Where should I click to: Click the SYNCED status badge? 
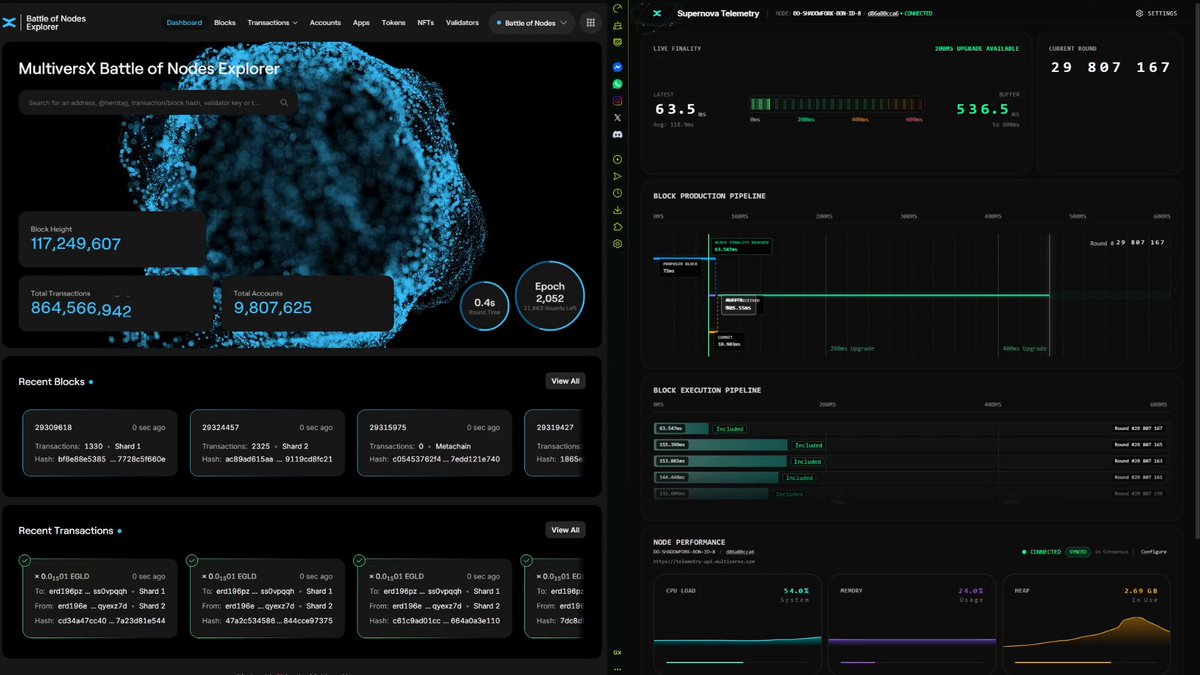[1077, 552]
